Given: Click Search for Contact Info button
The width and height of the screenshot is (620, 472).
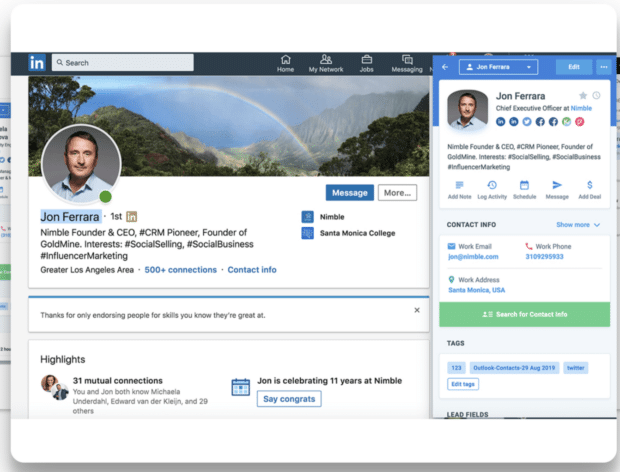Looking at the screenshot, I should pos(524,314).
